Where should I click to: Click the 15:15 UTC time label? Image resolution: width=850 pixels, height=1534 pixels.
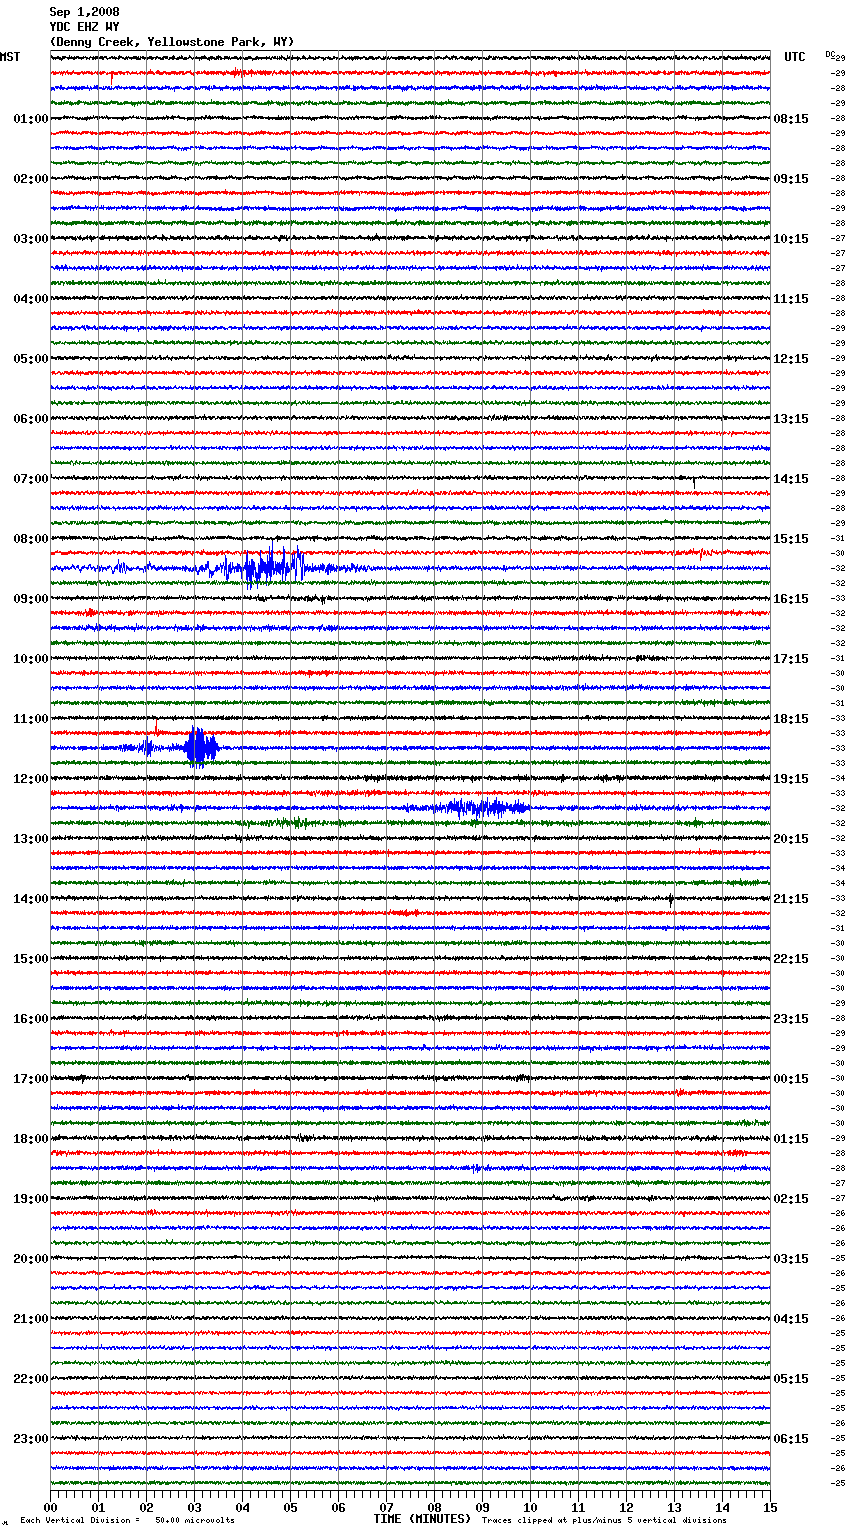[x=791, y=539]
